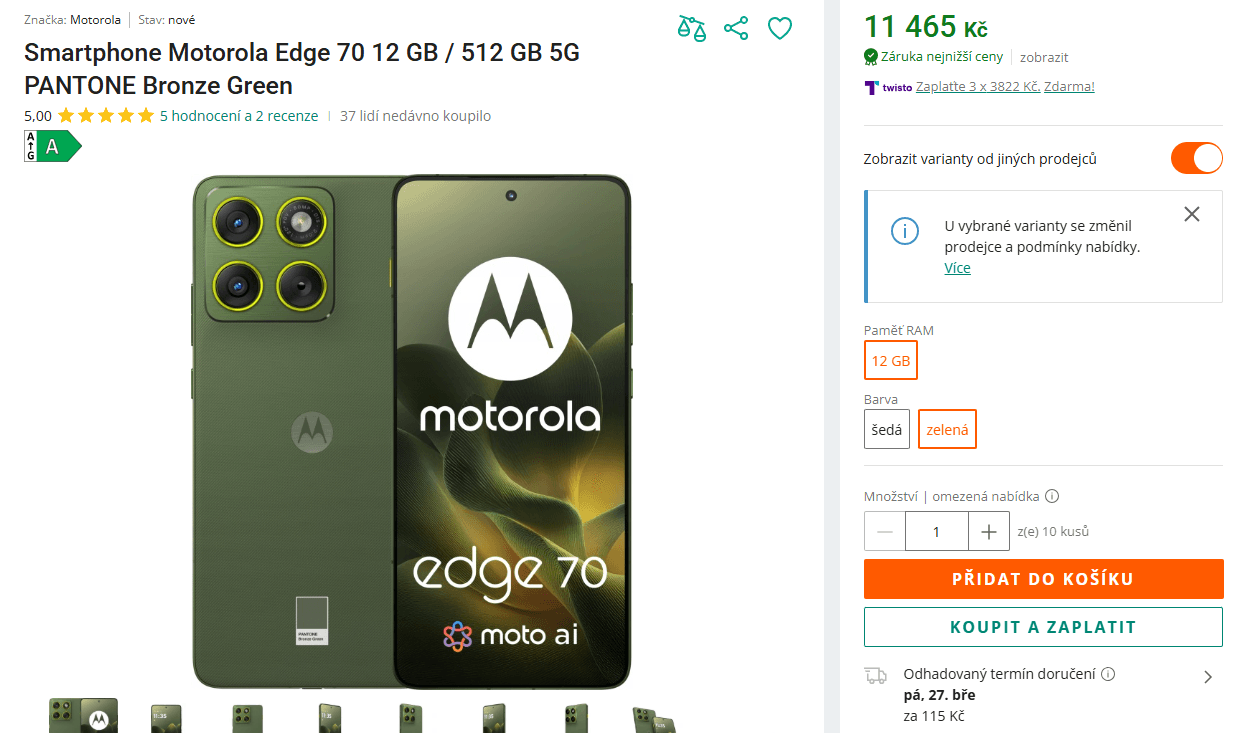Click the info icon beside Odhadovaný termín doručení
The height and width of the screenshot is (733, 1243).
pos(1108,674)
